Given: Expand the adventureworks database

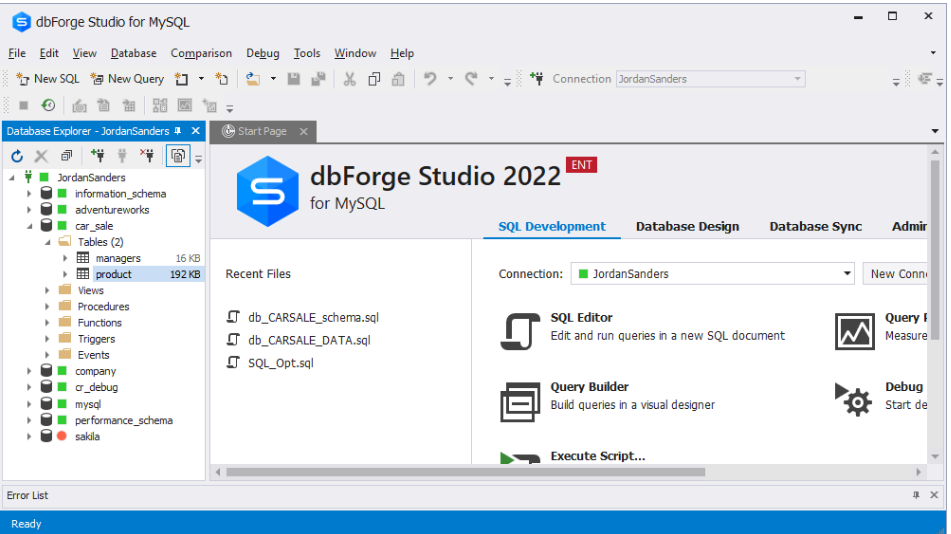Looking at the screenshot, I should 29,210.
